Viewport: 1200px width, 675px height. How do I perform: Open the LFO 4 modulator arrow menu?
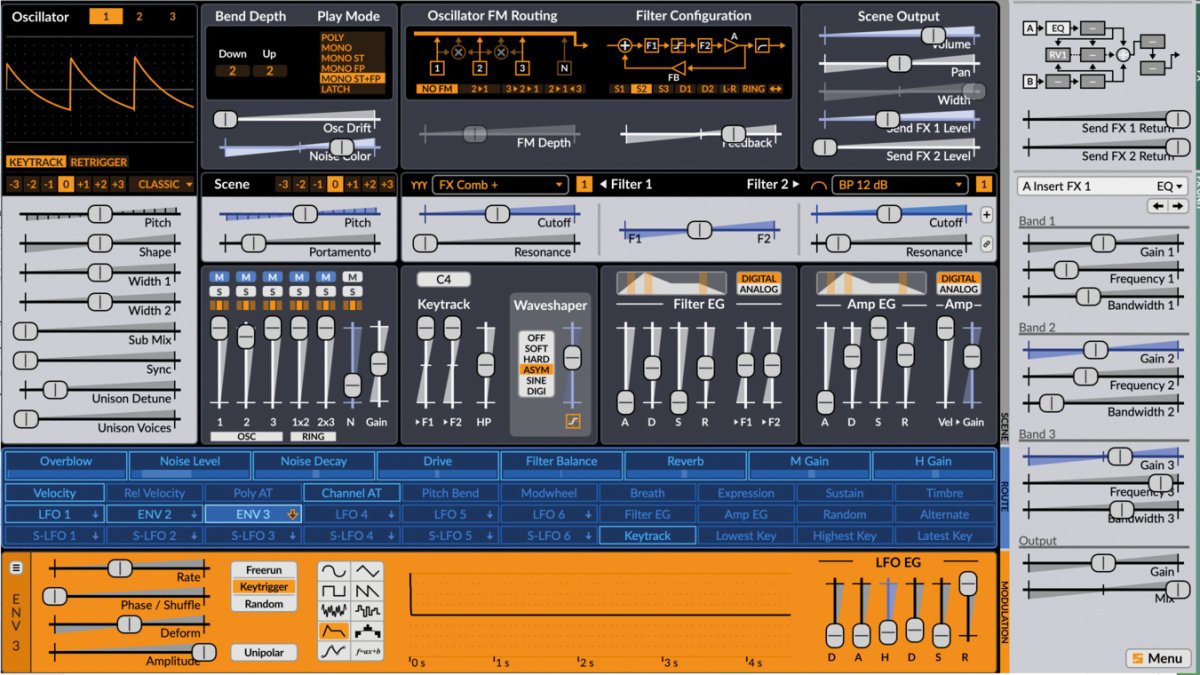click(392, 514)
